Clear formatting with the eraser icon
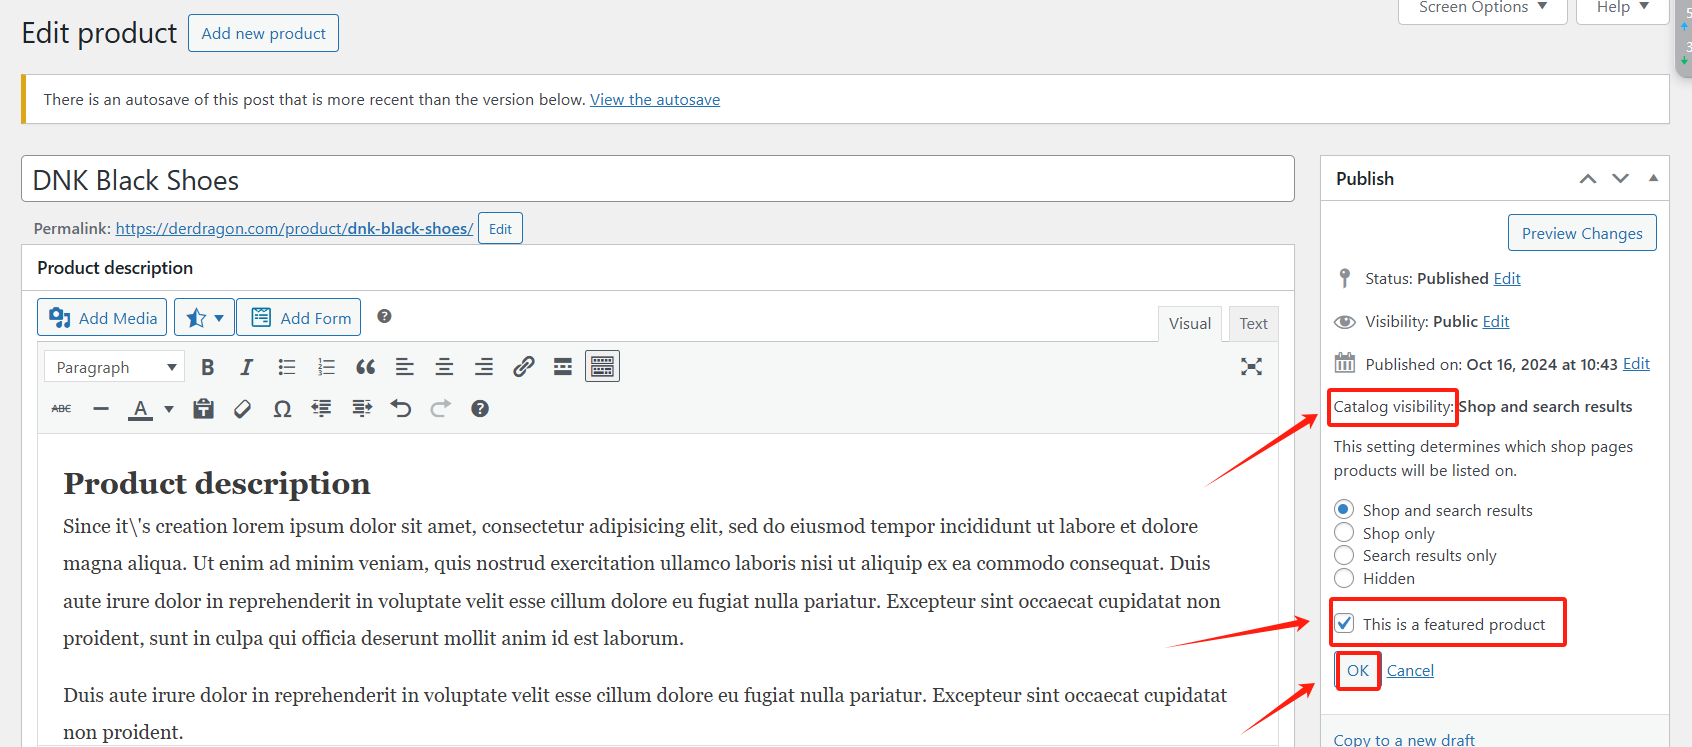This screenshot has width=1692, height=747. [243, 409]
